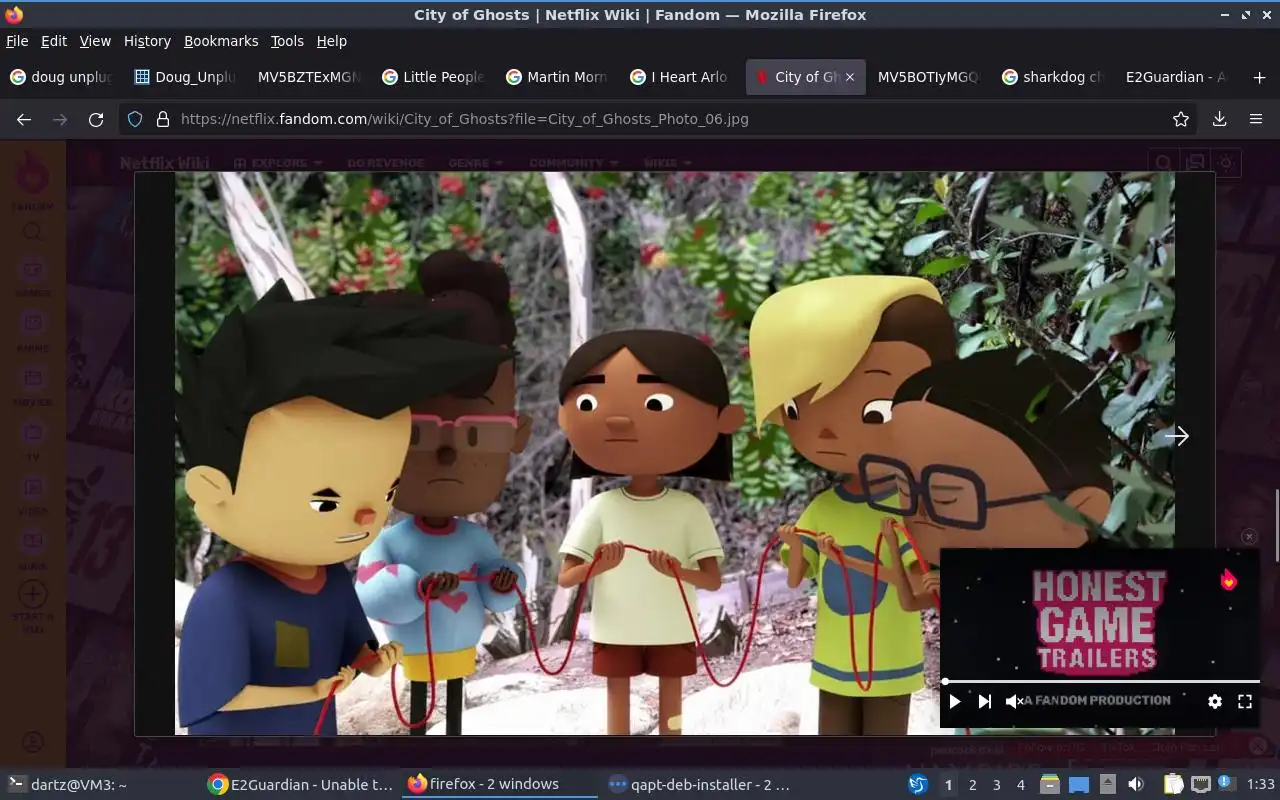Open the Bookmarks menu
This screenshot has height=800, width=1280.
tap(221, 41)
